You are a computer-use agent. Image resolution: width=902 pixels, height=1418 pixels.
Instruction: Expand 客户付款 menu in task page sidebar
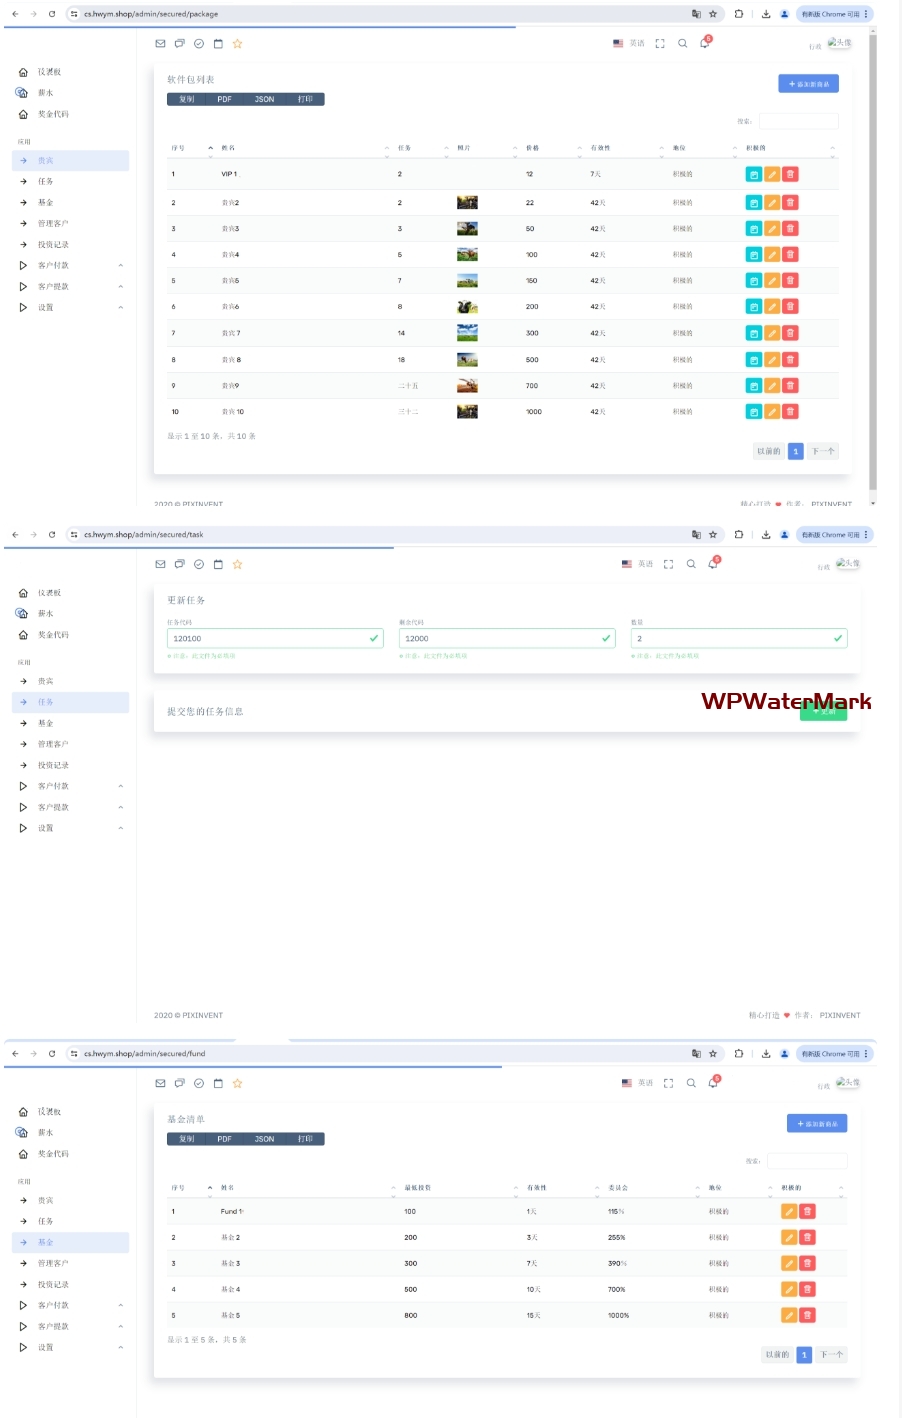pyautogui.click(x=70, y=786)
